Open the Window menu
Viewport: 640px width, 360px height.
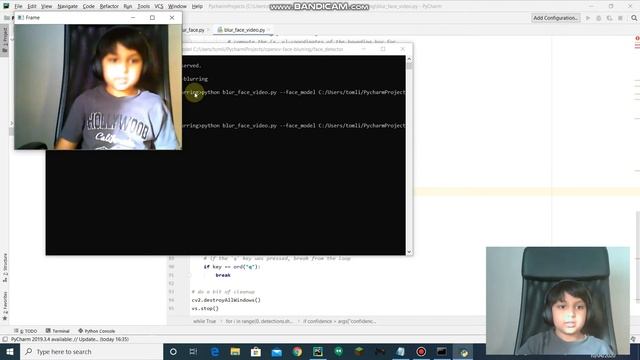(177, 6)
